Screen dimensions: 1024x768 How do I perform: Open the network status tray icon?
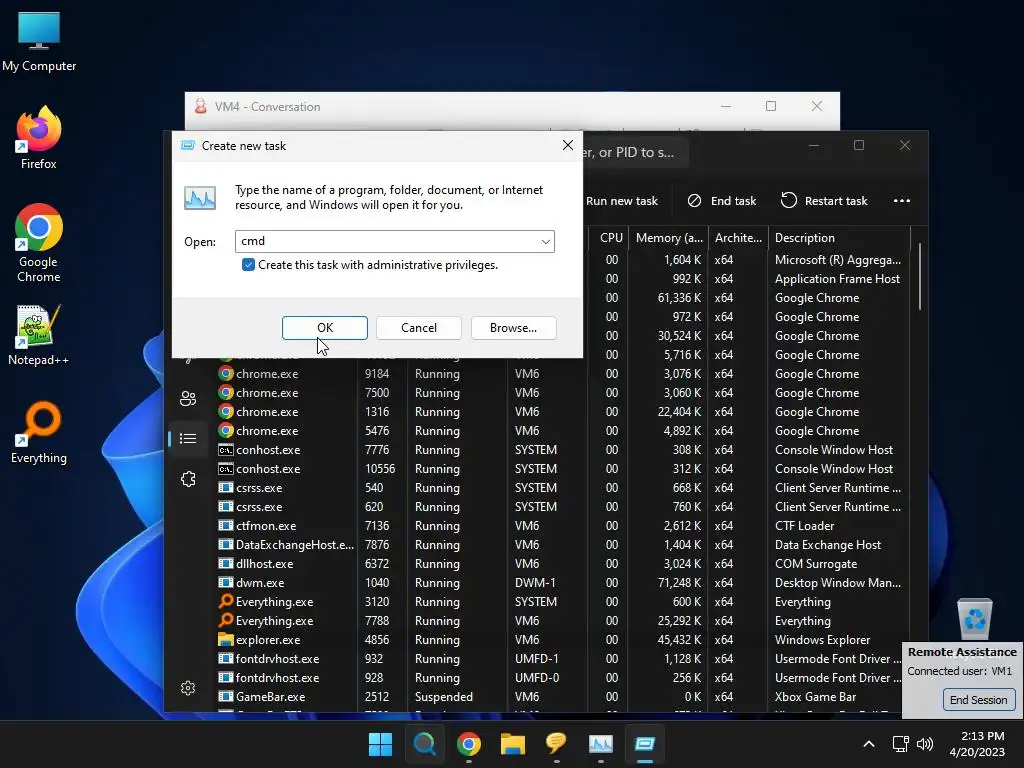pos(901,744)
